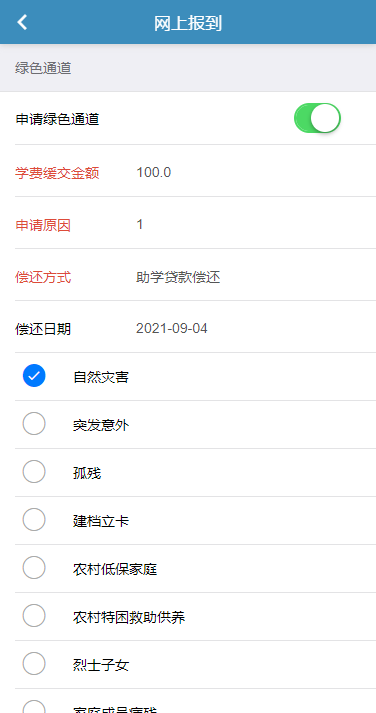Mark the 烈士子女 option
Screen dimensions: 376x713
point(34,663)
